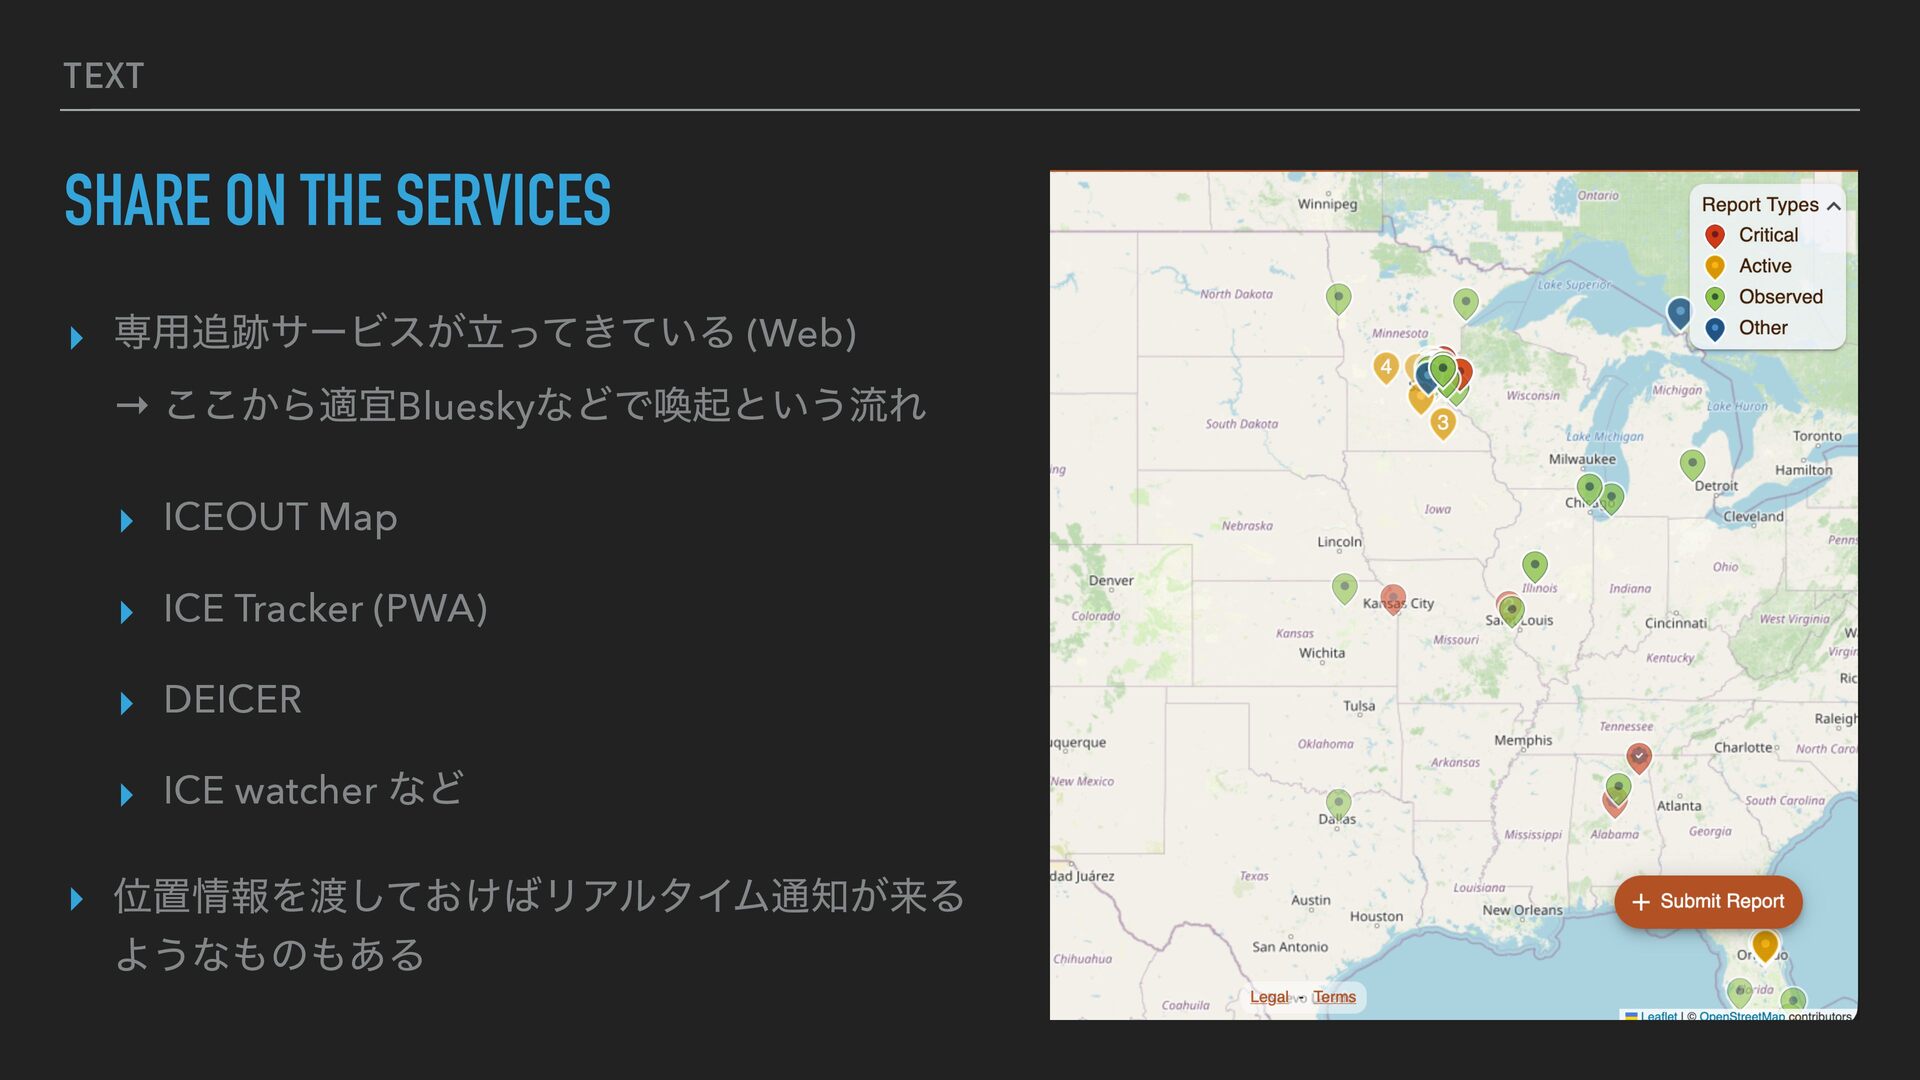Click the Other blue legend entry

(x=1762, y=328)
